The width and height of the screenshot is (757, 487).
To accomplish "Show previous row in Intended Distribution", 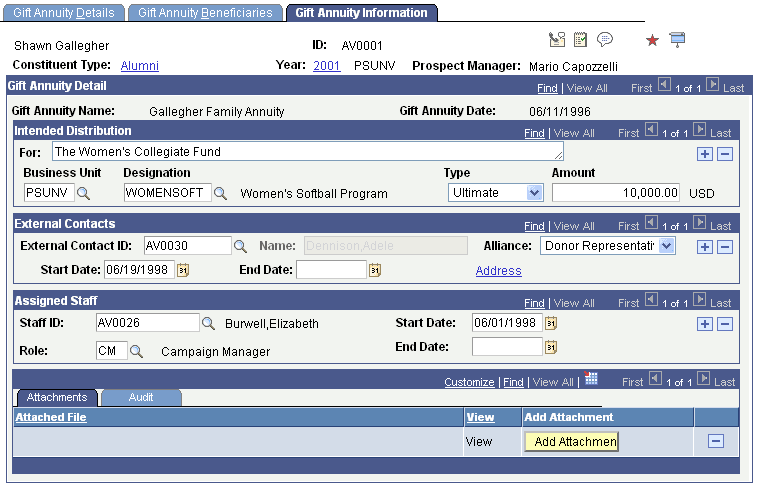I will point(651,129).
